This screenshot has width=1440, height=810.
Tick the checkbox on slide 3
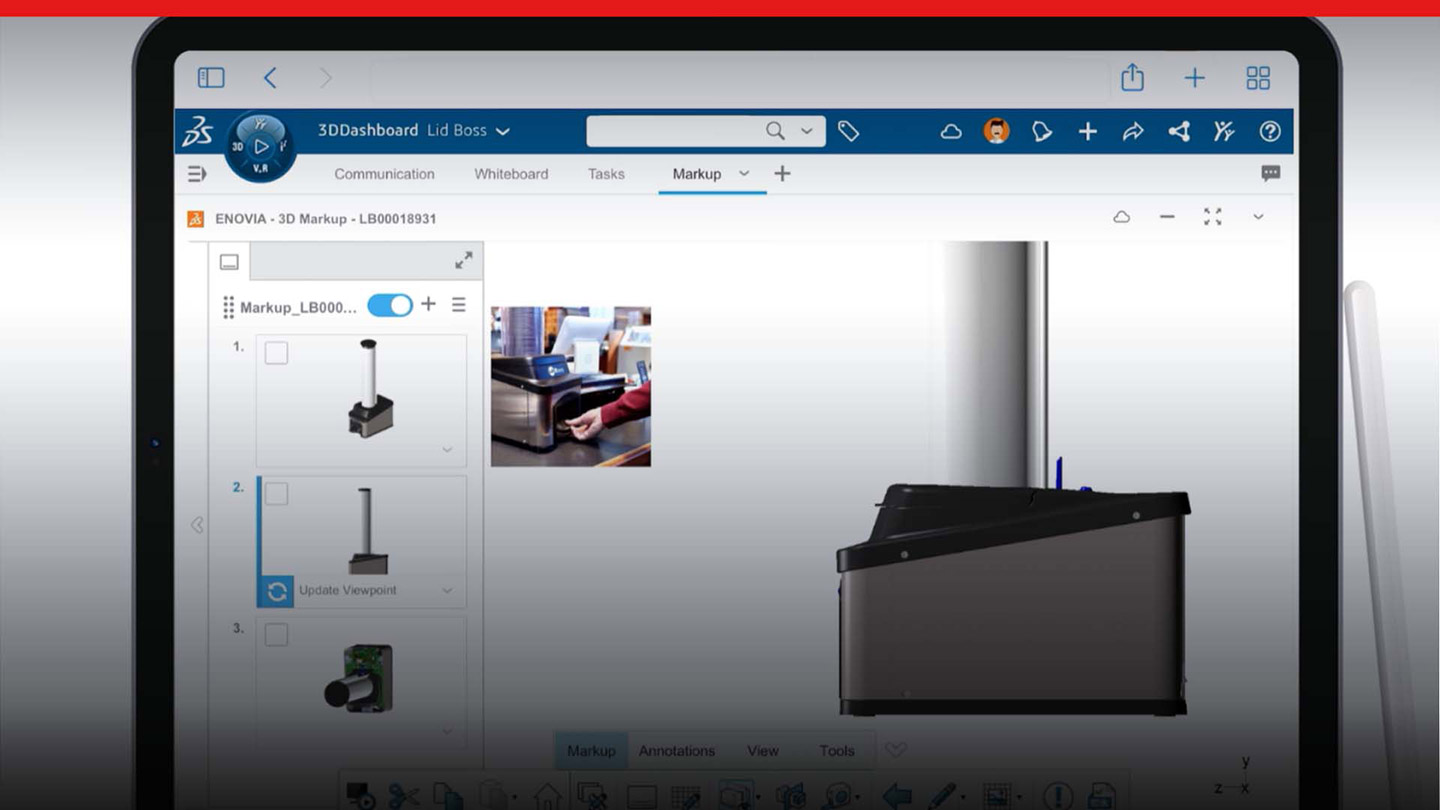277,635
